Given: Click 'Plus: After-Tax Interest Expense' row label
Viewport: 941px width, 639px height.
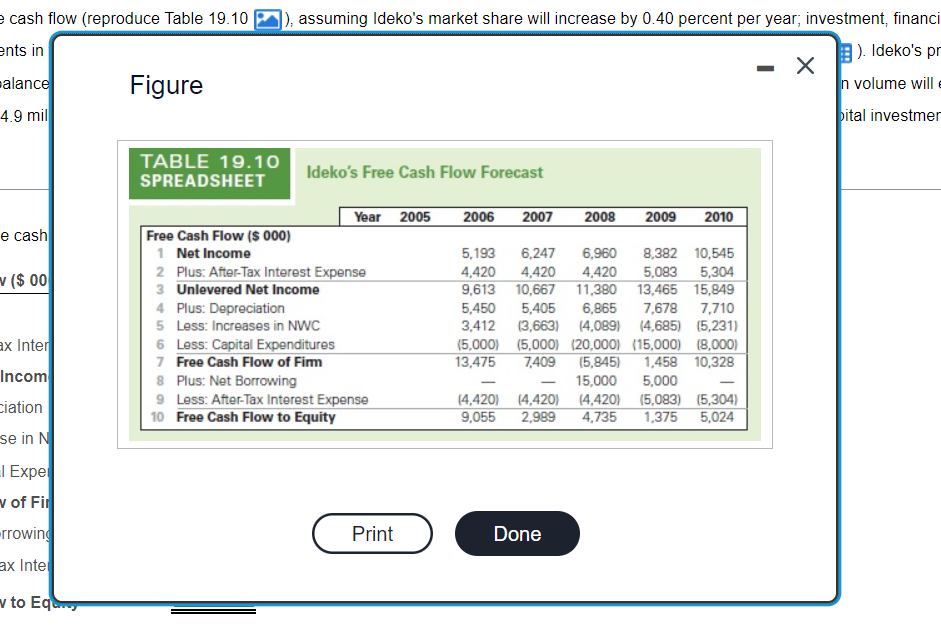Looking at the screenshot, I should point(271,272).
